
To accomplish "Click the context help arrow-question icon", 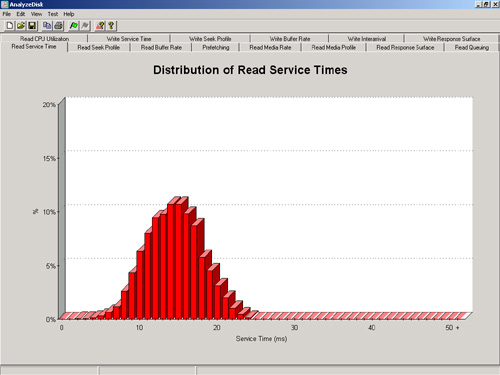I will 100,26.
